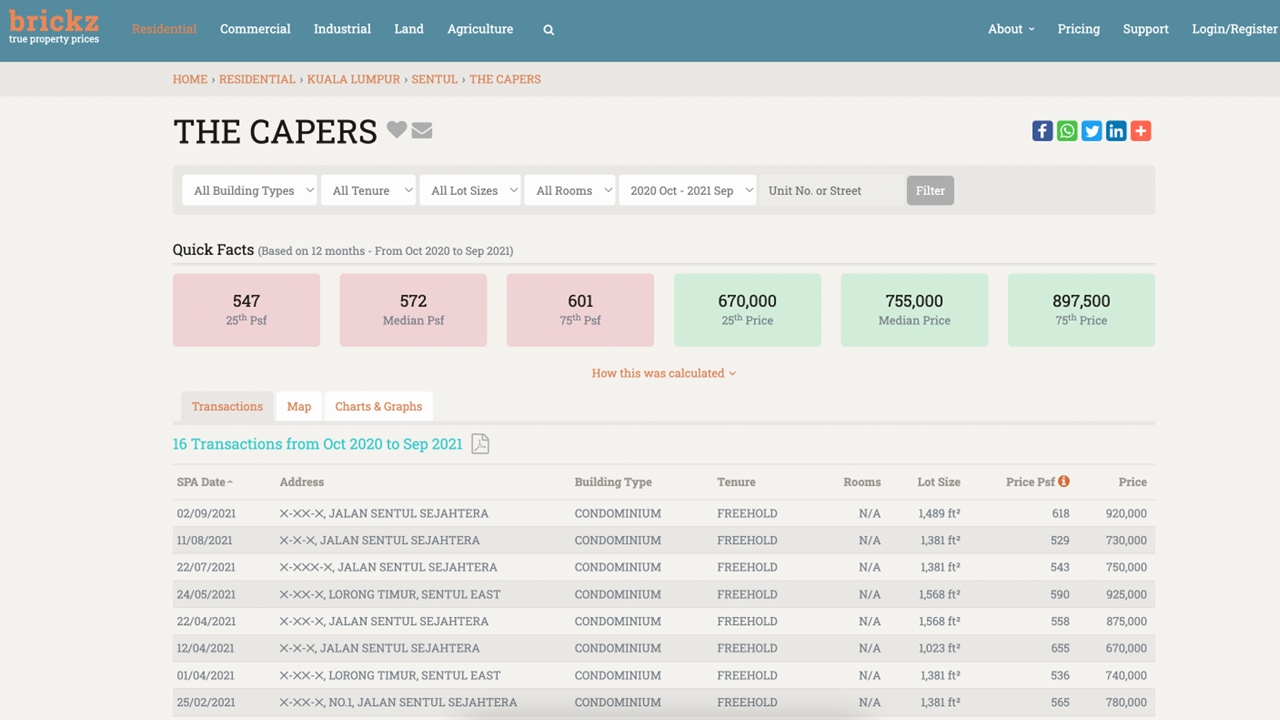
Task: Click the Price Psf info icon
Action: pos(1064,481)
